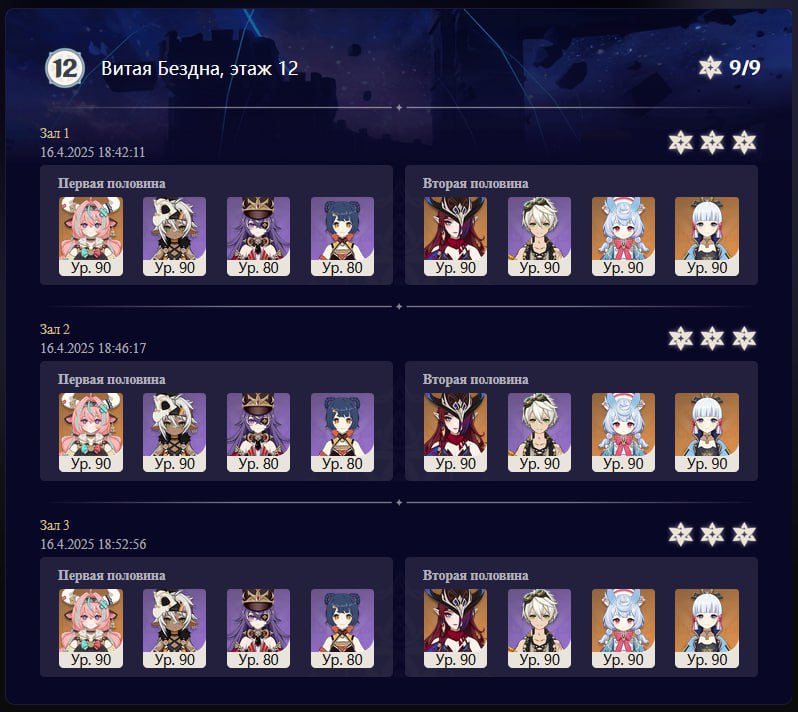Click the last star of Зал 2 rating
The image size is (798, 712).
pyautogui.click(x=744, y=338)
